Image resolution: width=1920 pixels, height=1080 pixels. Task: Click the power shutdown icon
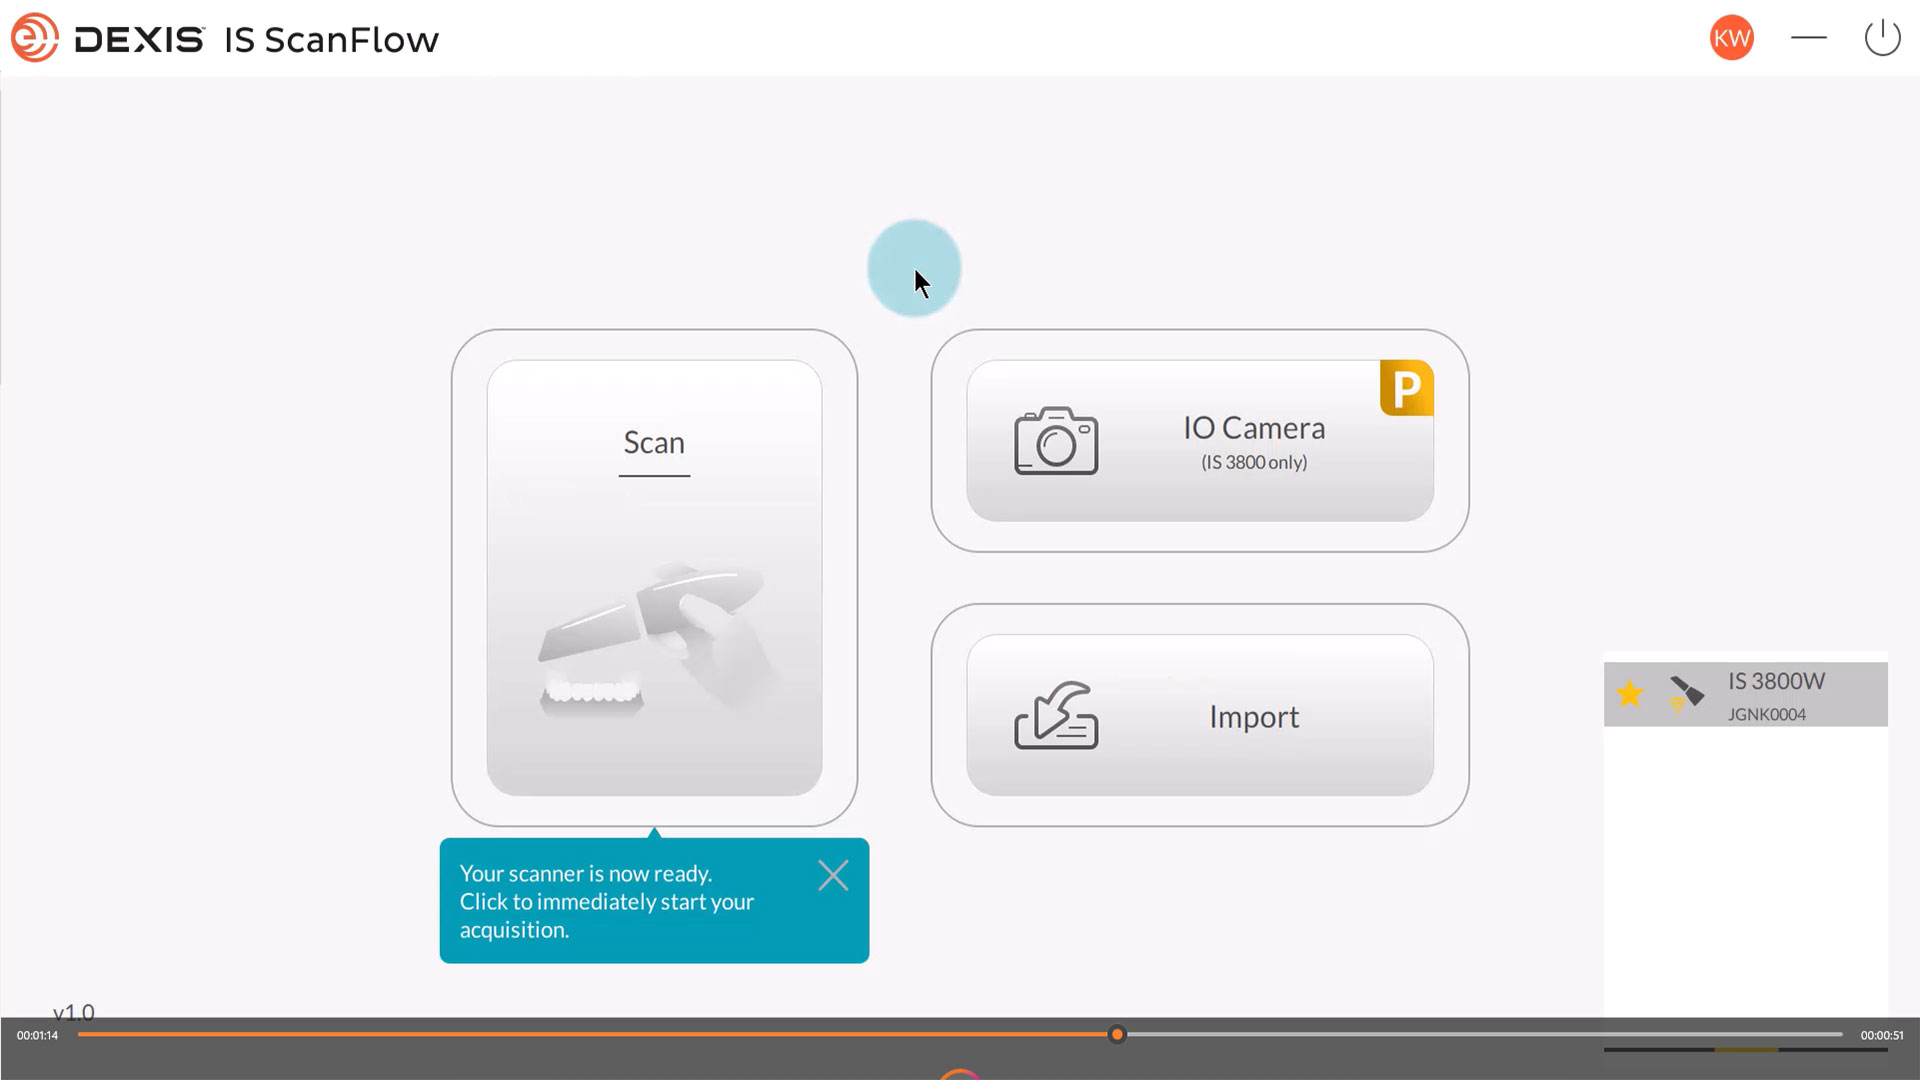point(1882,38)
